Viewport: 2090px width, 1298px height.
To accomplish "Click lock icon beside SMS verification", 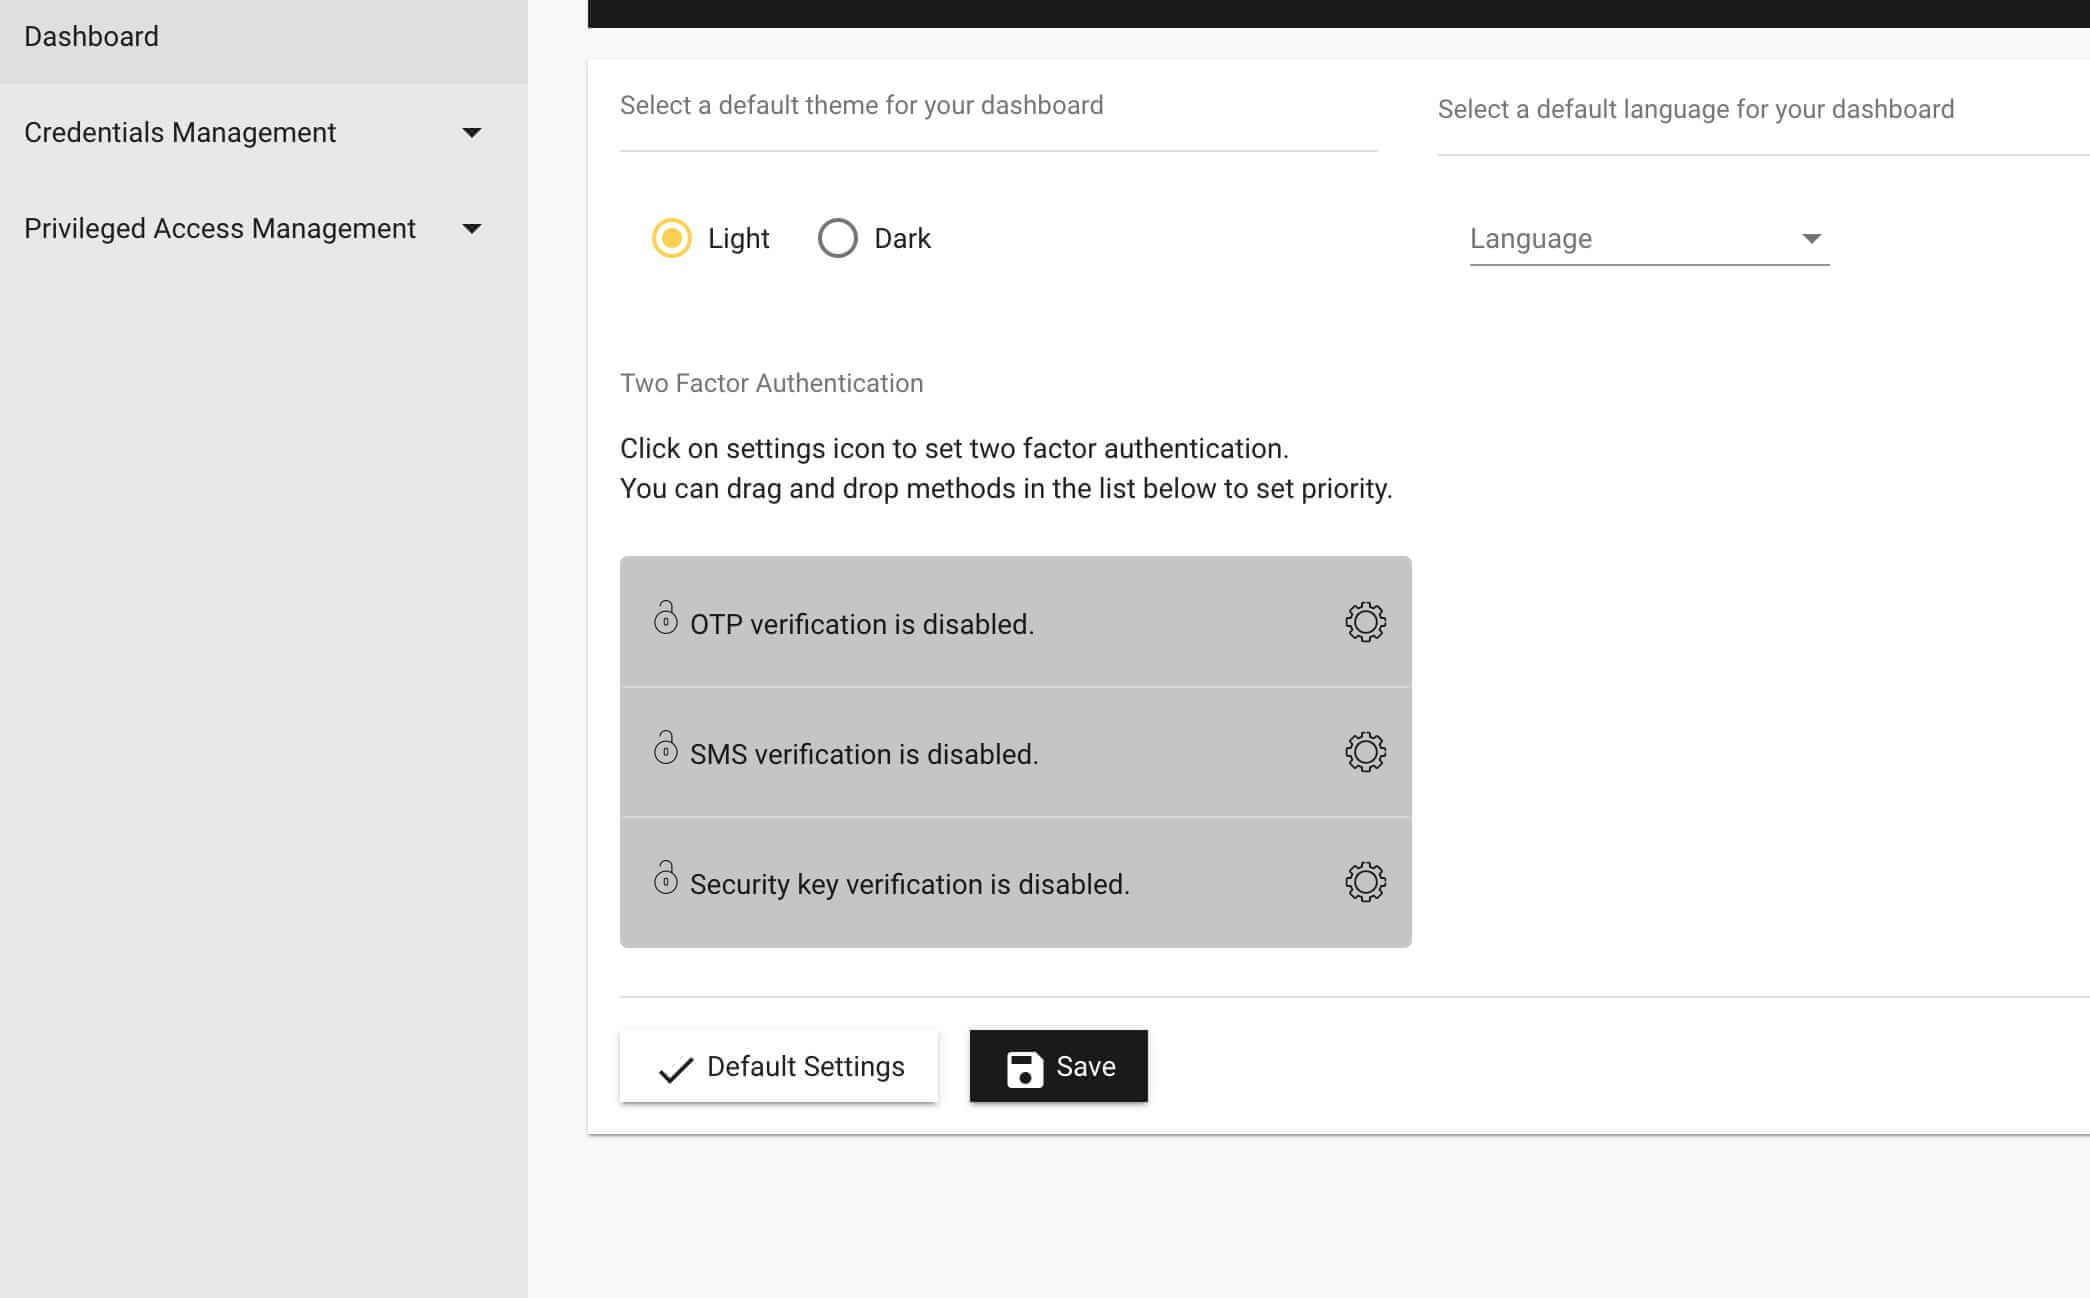I will (666, 748).
